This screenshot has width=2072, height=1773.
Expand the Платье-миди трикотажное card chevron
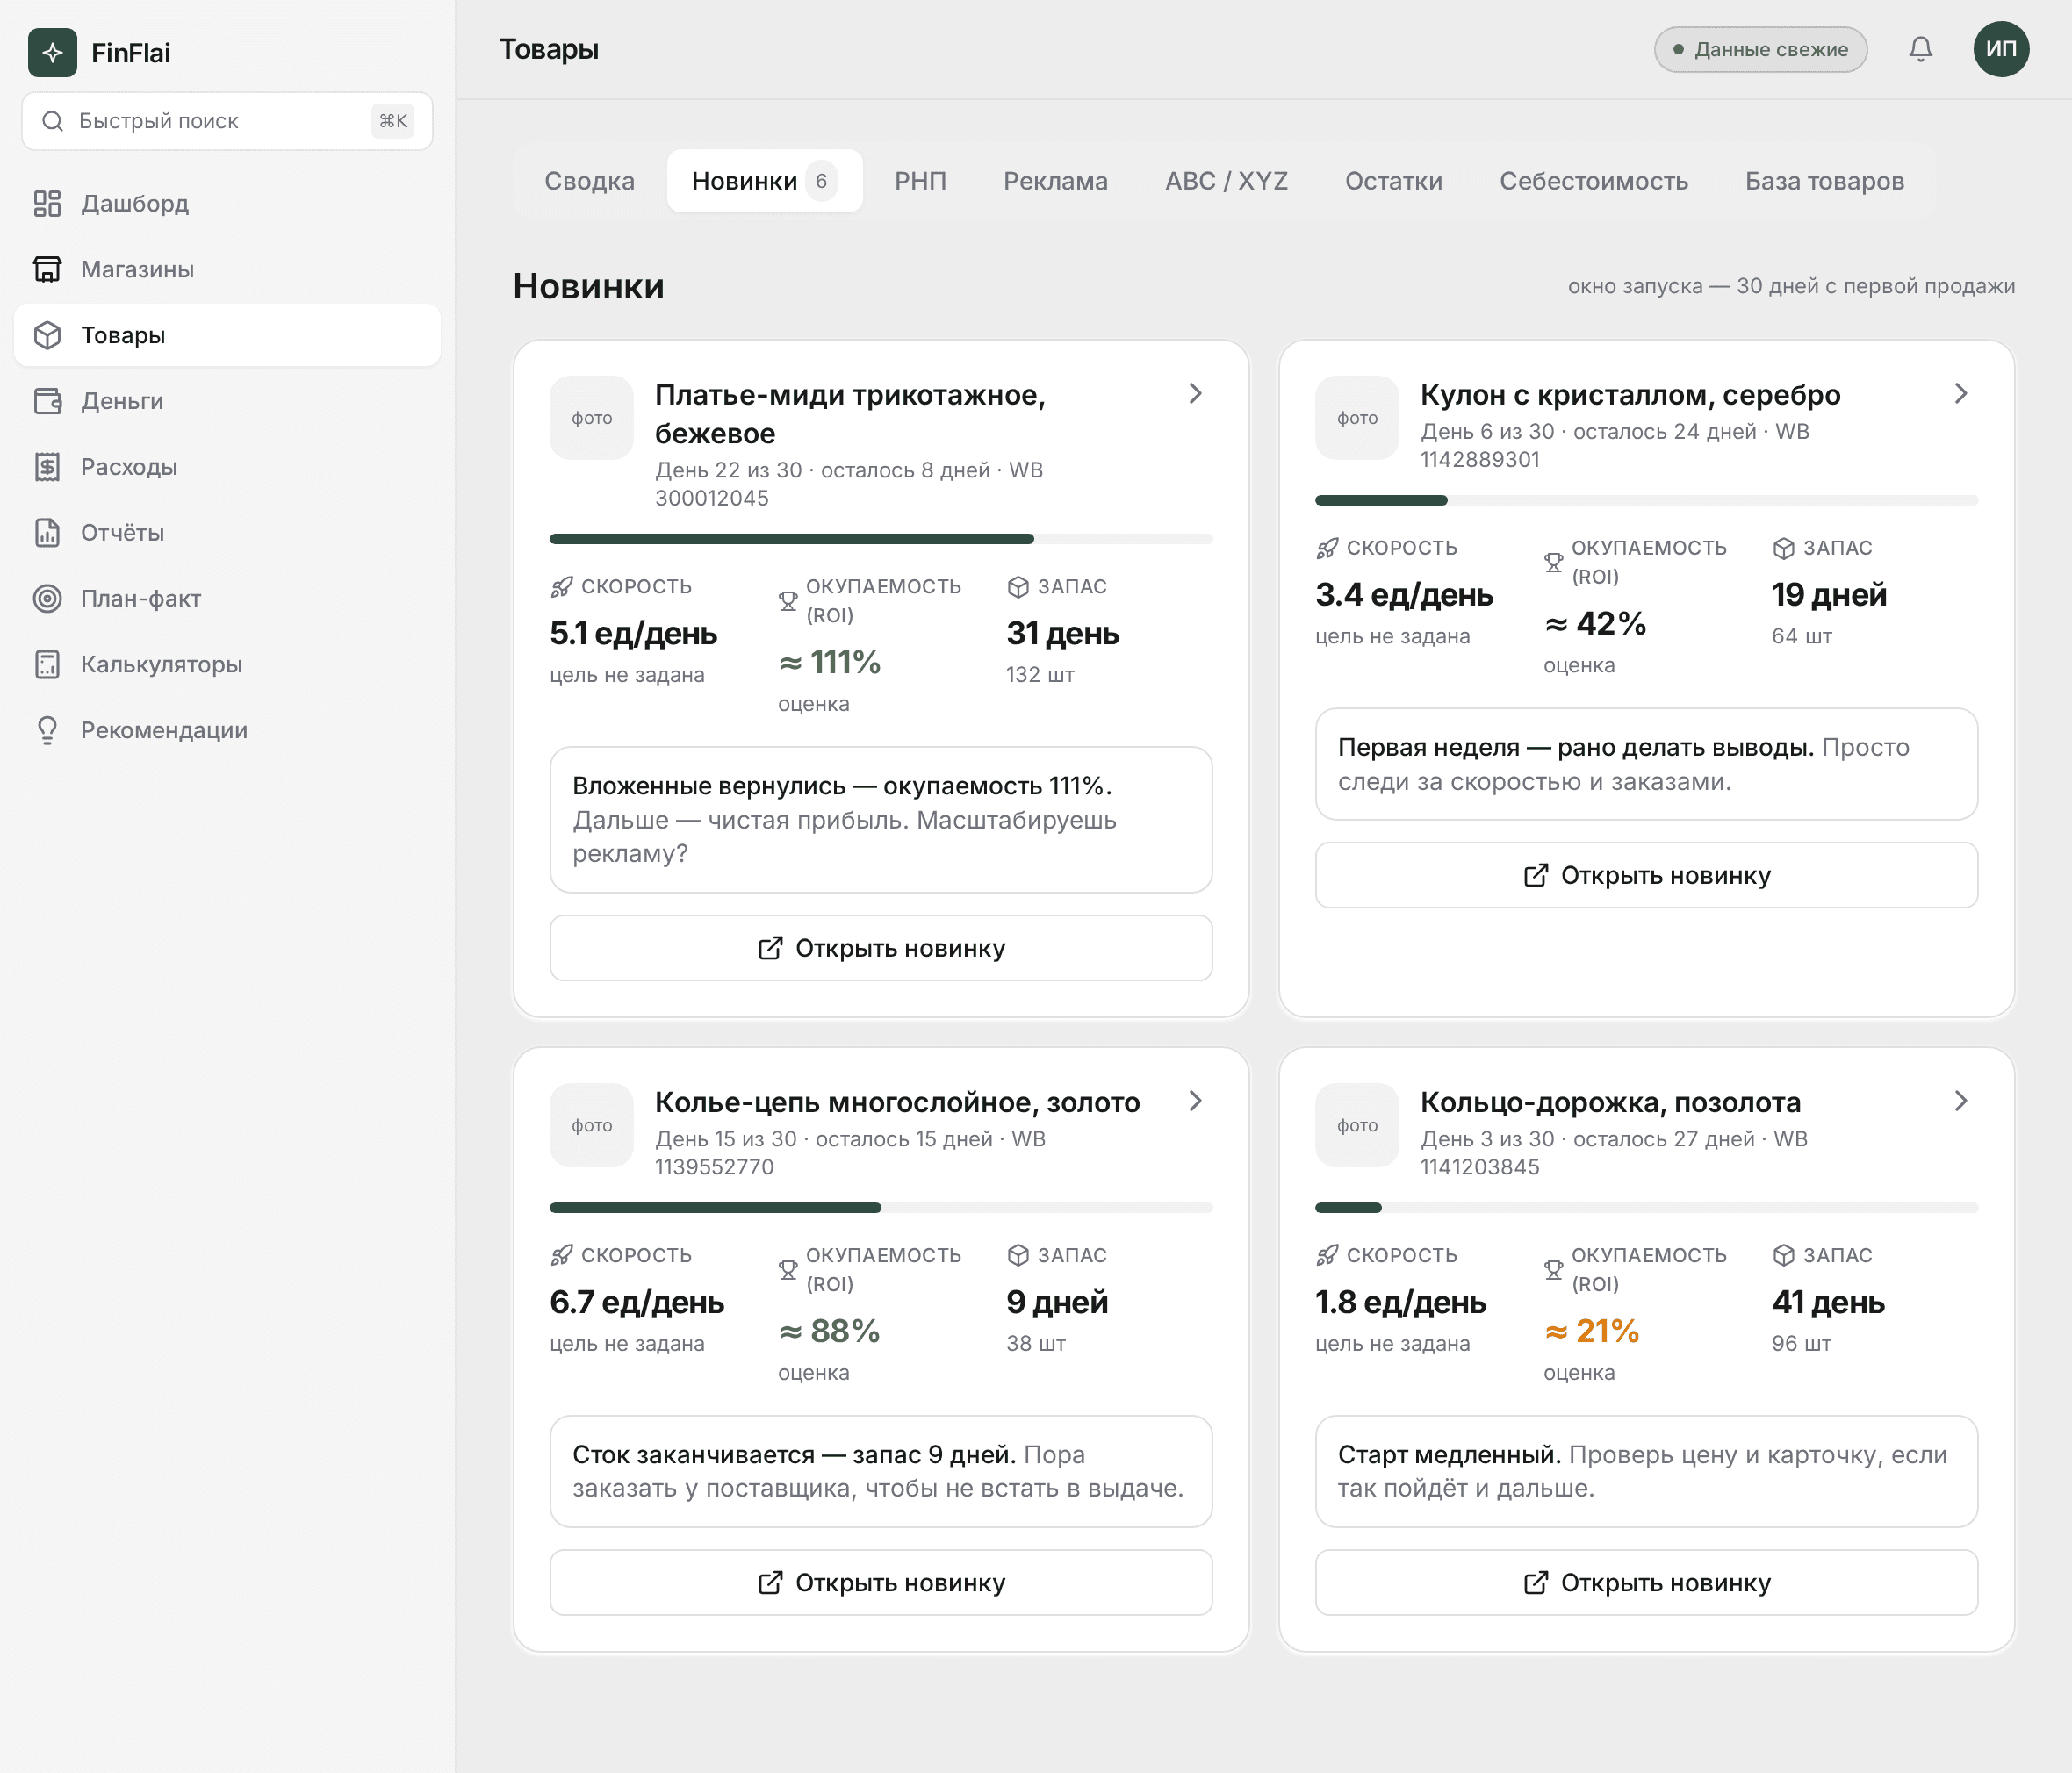[x=1195, y=394]
